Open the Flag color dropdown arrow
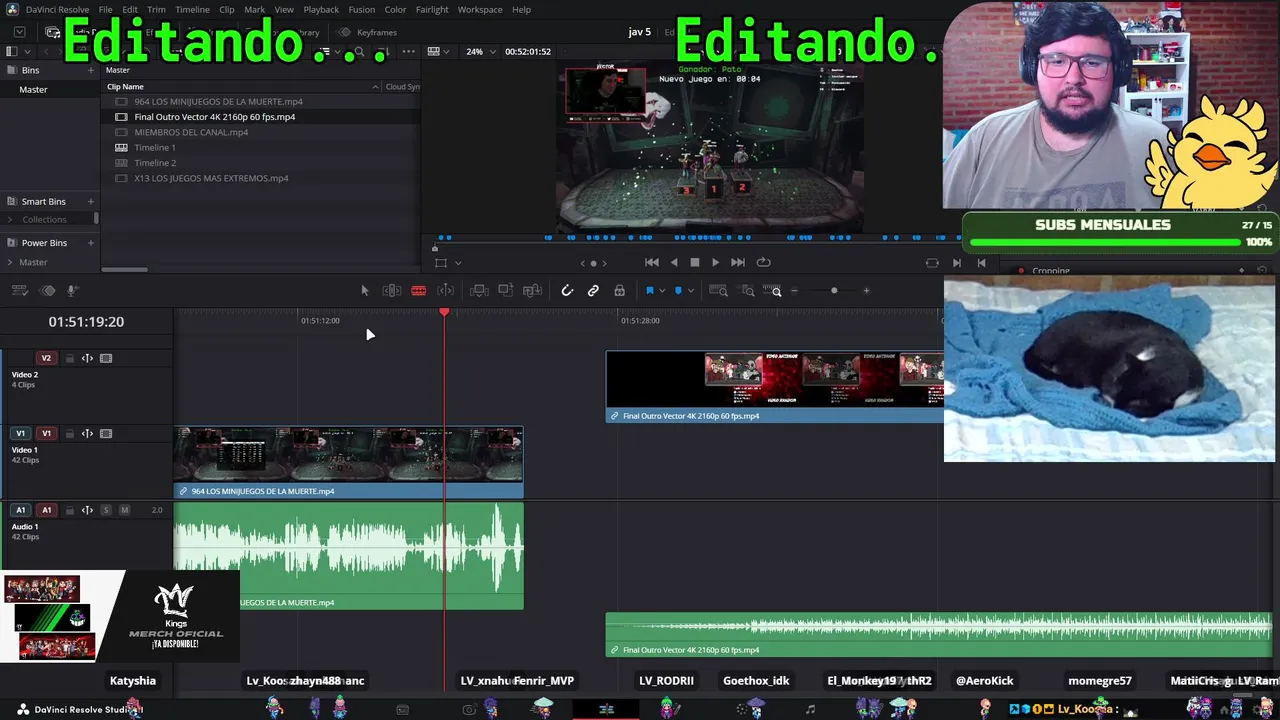This screenshot has height=720, width=1280. tap(661, 291)
